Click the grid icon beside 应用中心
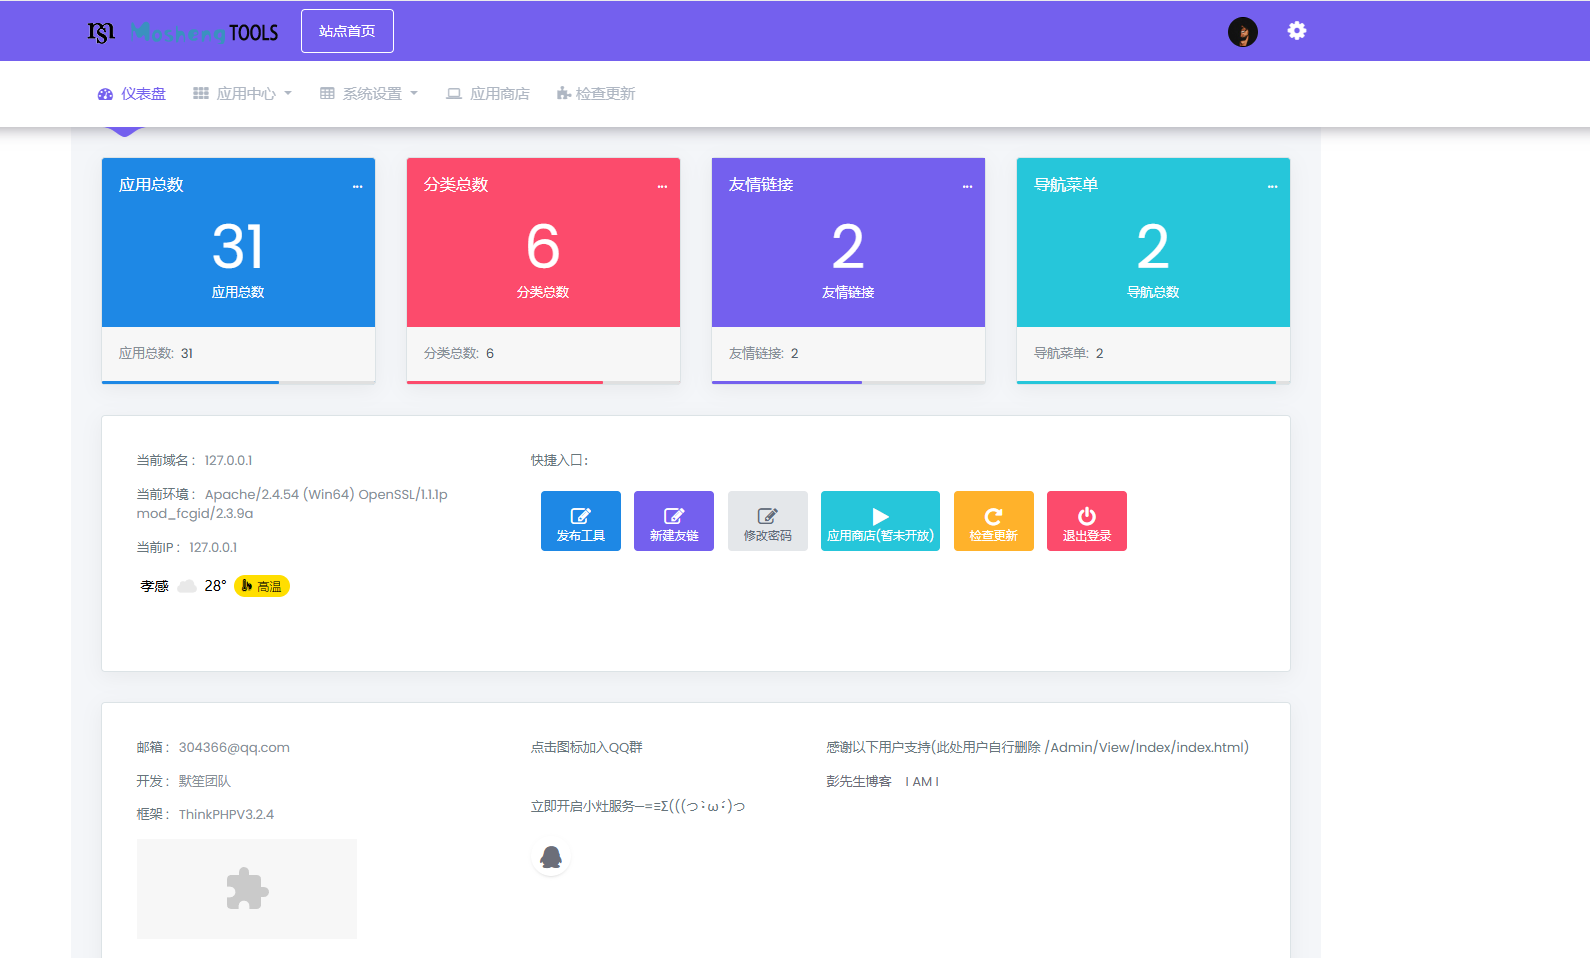The width and height of the screenshot is (1590, 958). pyautogui.click(x=201, y=94)
